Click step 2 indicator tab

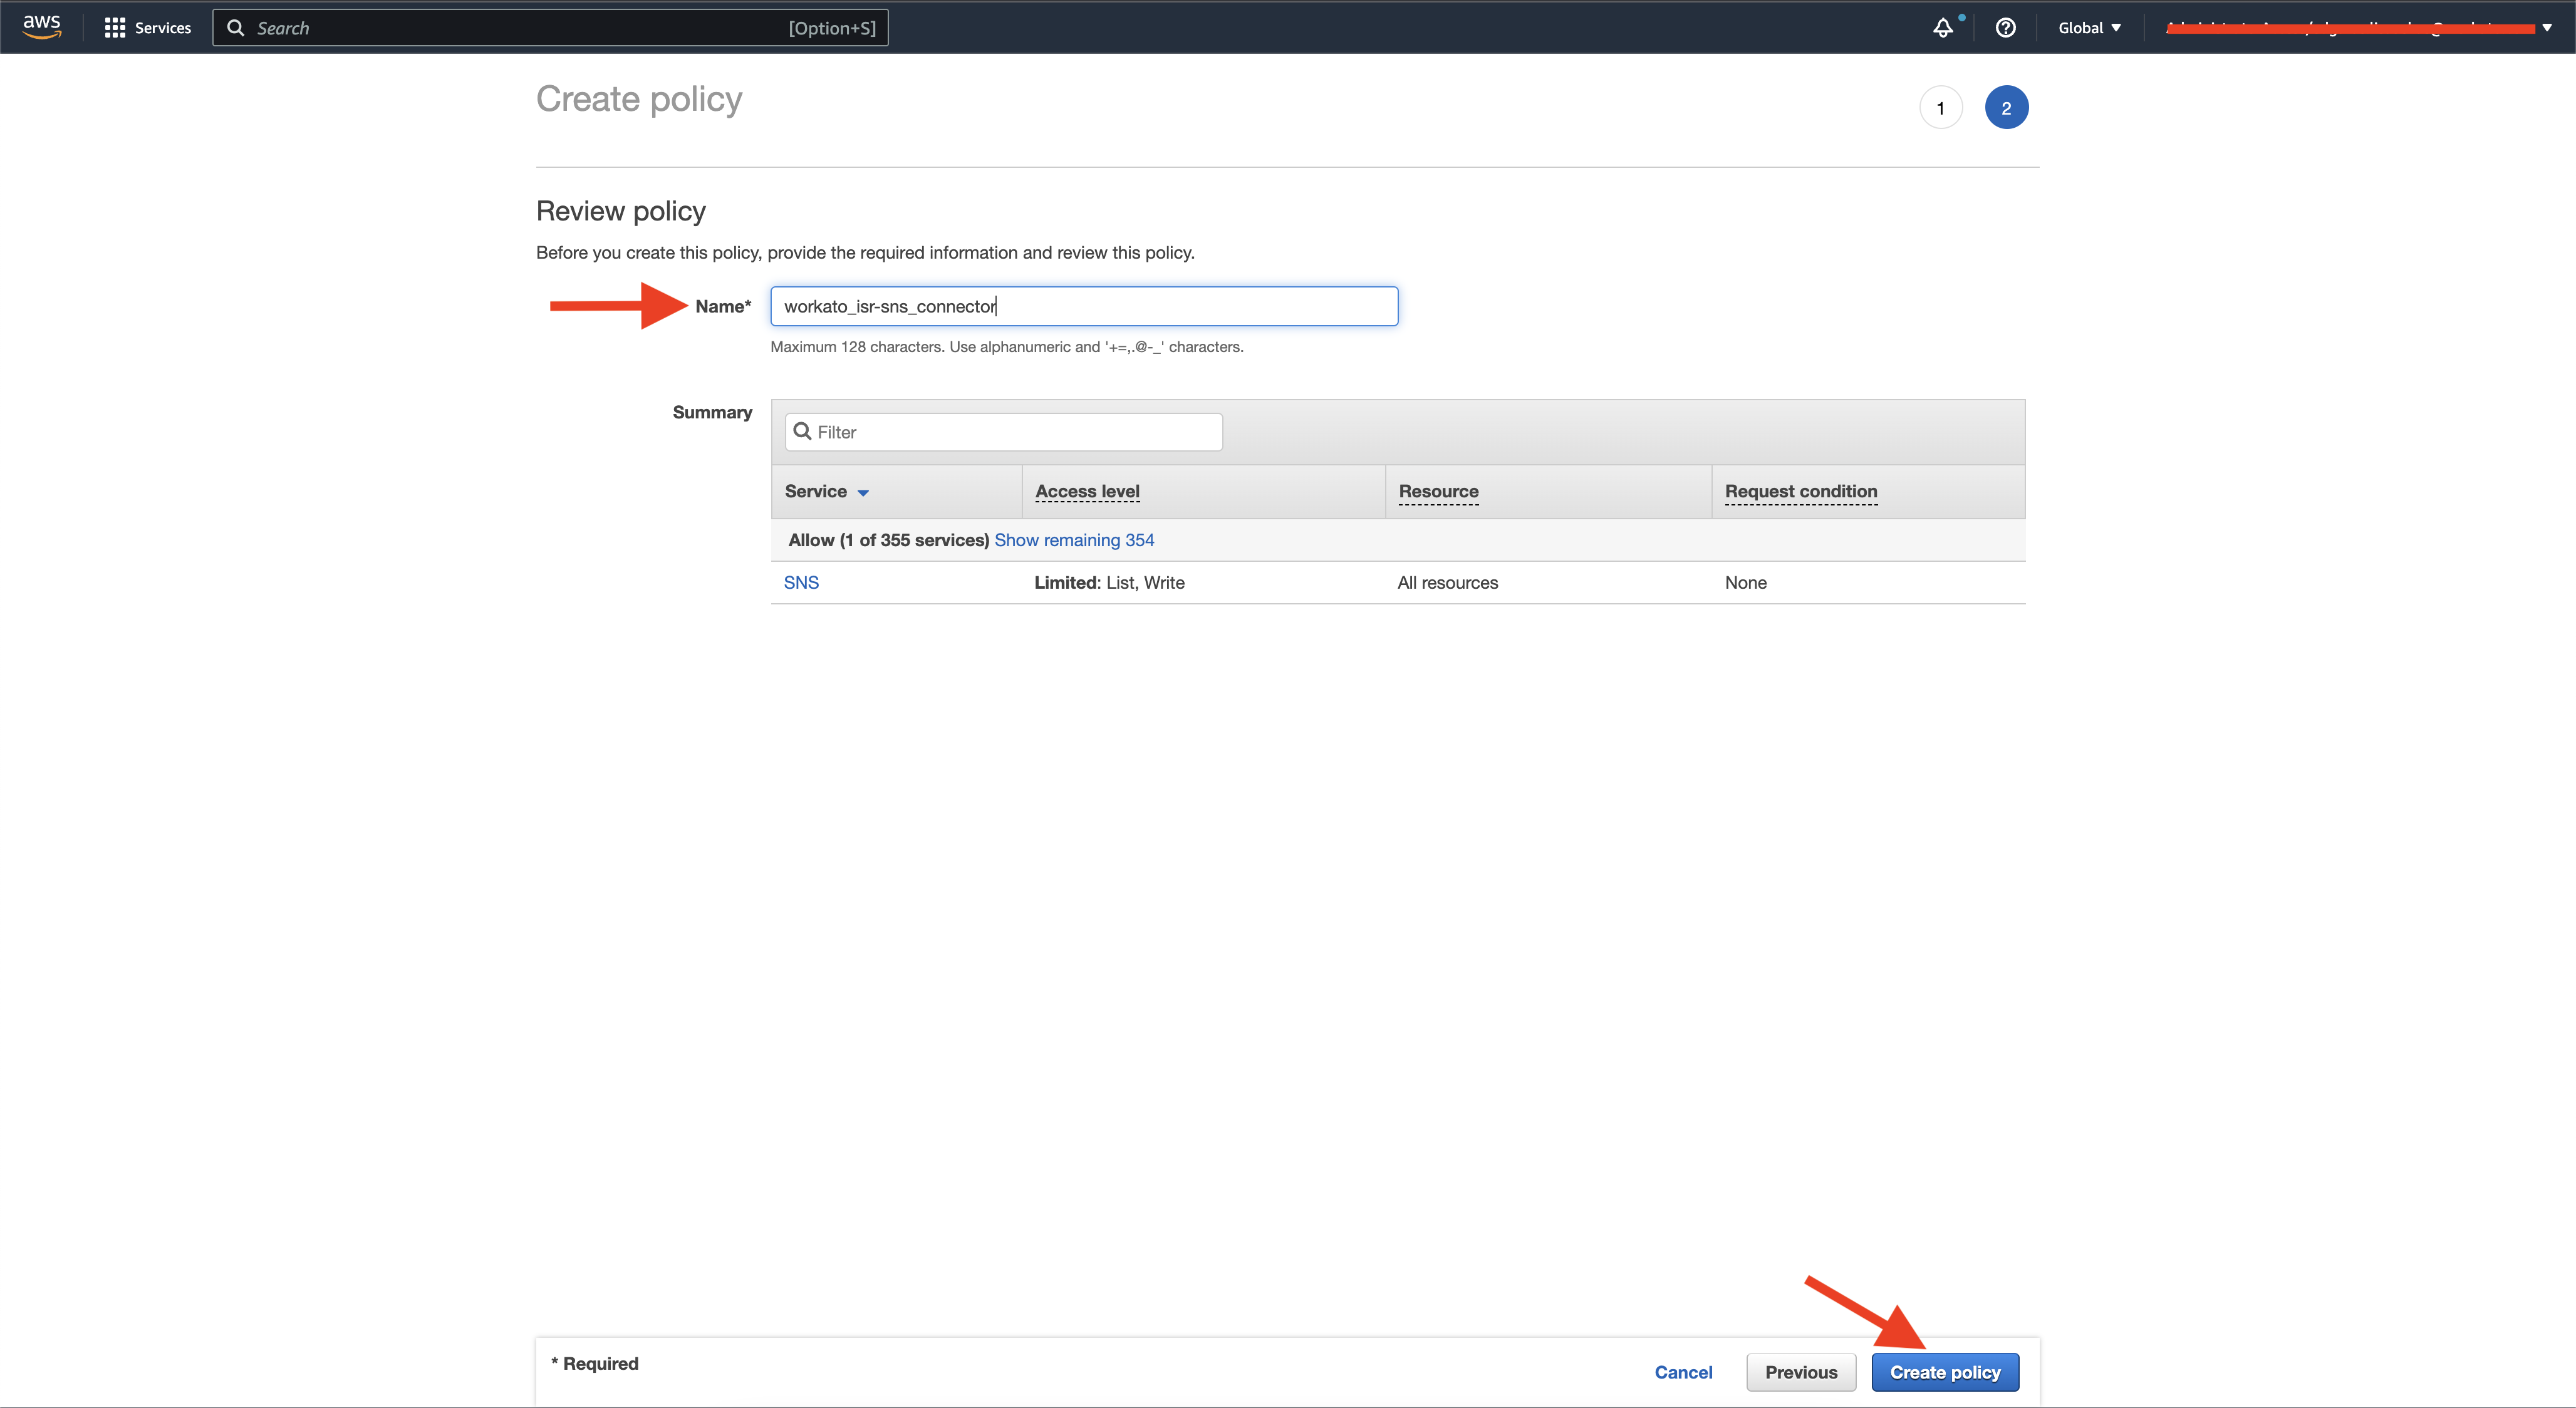pyautogui.click(x=2006, y=108)
